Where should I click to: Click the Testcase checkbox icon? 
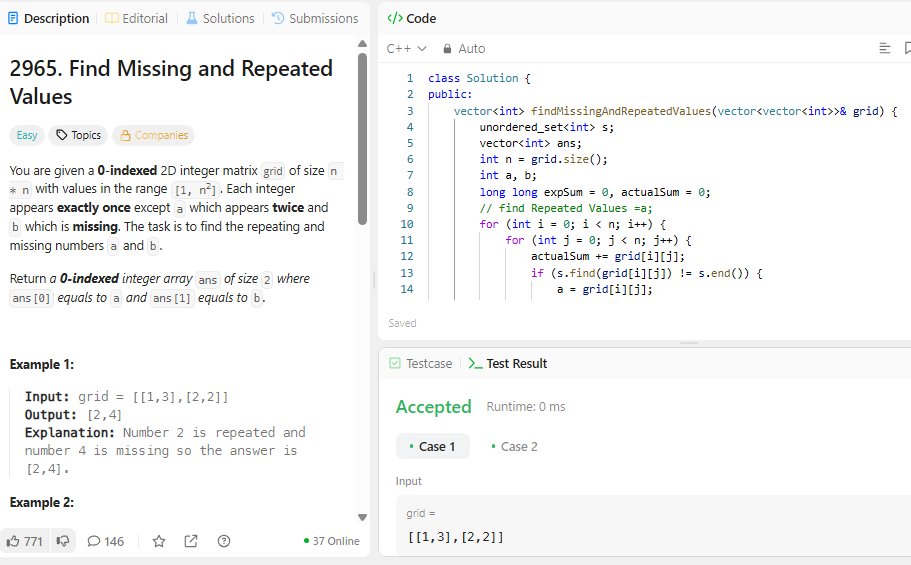click(x=395, y=363)
